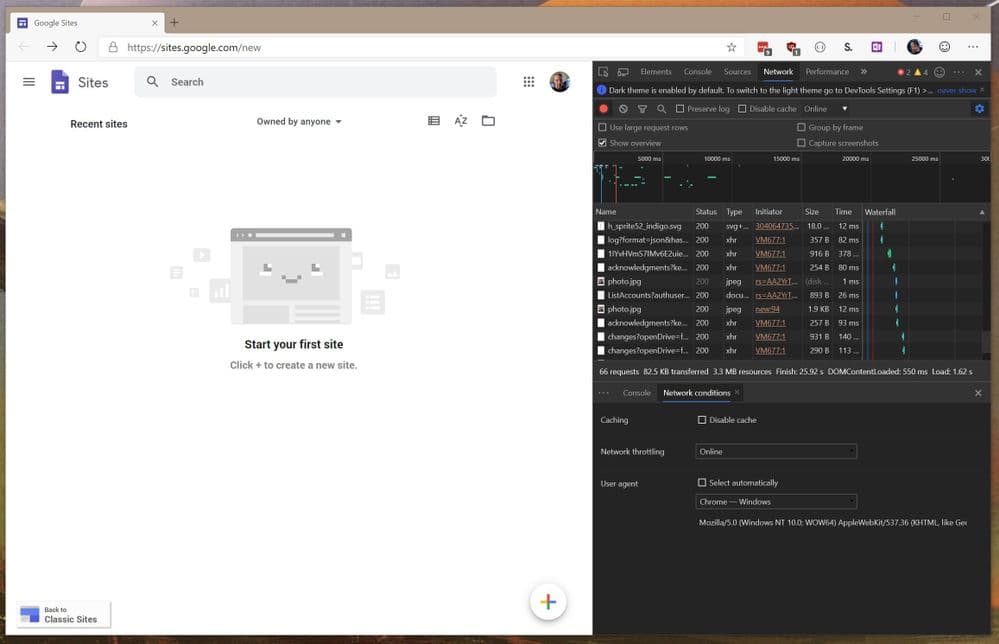This screenshot has height=644, width=999.
Task: Create a new site with plus button
Action: point(548,601)
